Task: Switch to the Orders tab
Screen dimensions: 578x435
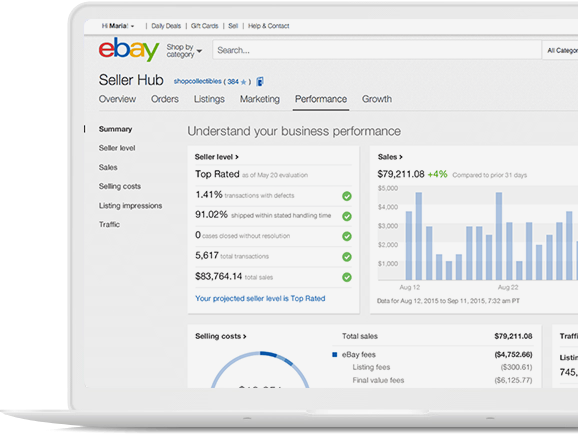Action: click(x=165, y=99)
